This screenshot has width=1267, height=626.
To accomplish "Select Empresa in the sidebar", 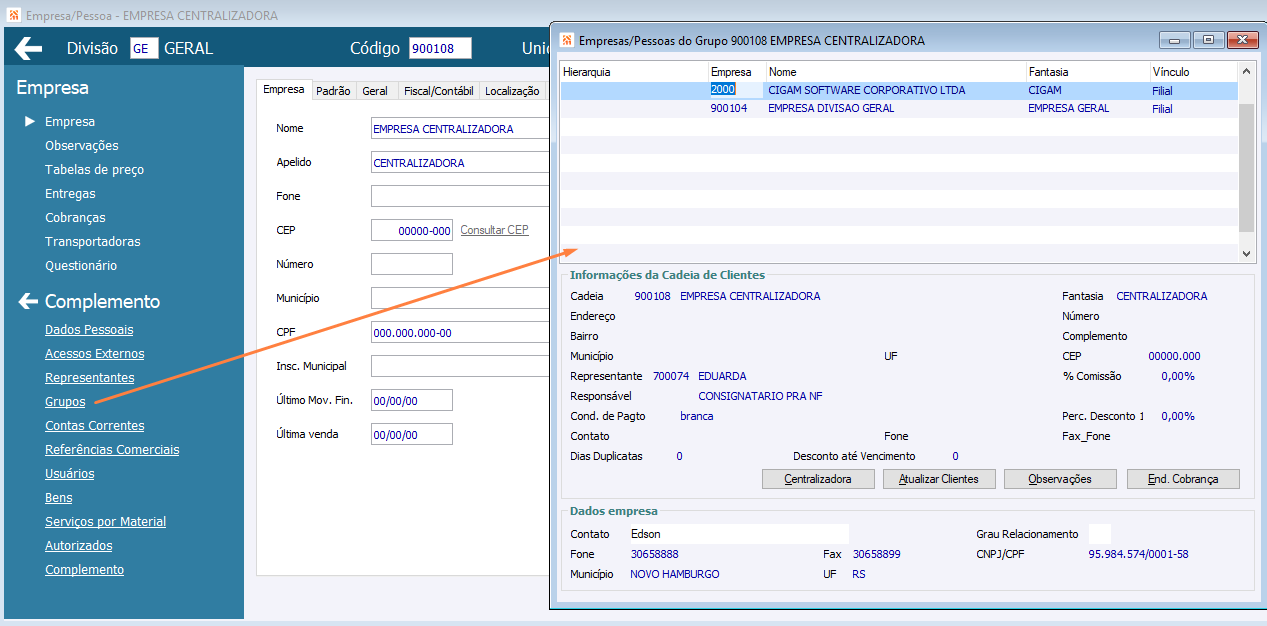I will pyautogui.click(x=70, y=122).
